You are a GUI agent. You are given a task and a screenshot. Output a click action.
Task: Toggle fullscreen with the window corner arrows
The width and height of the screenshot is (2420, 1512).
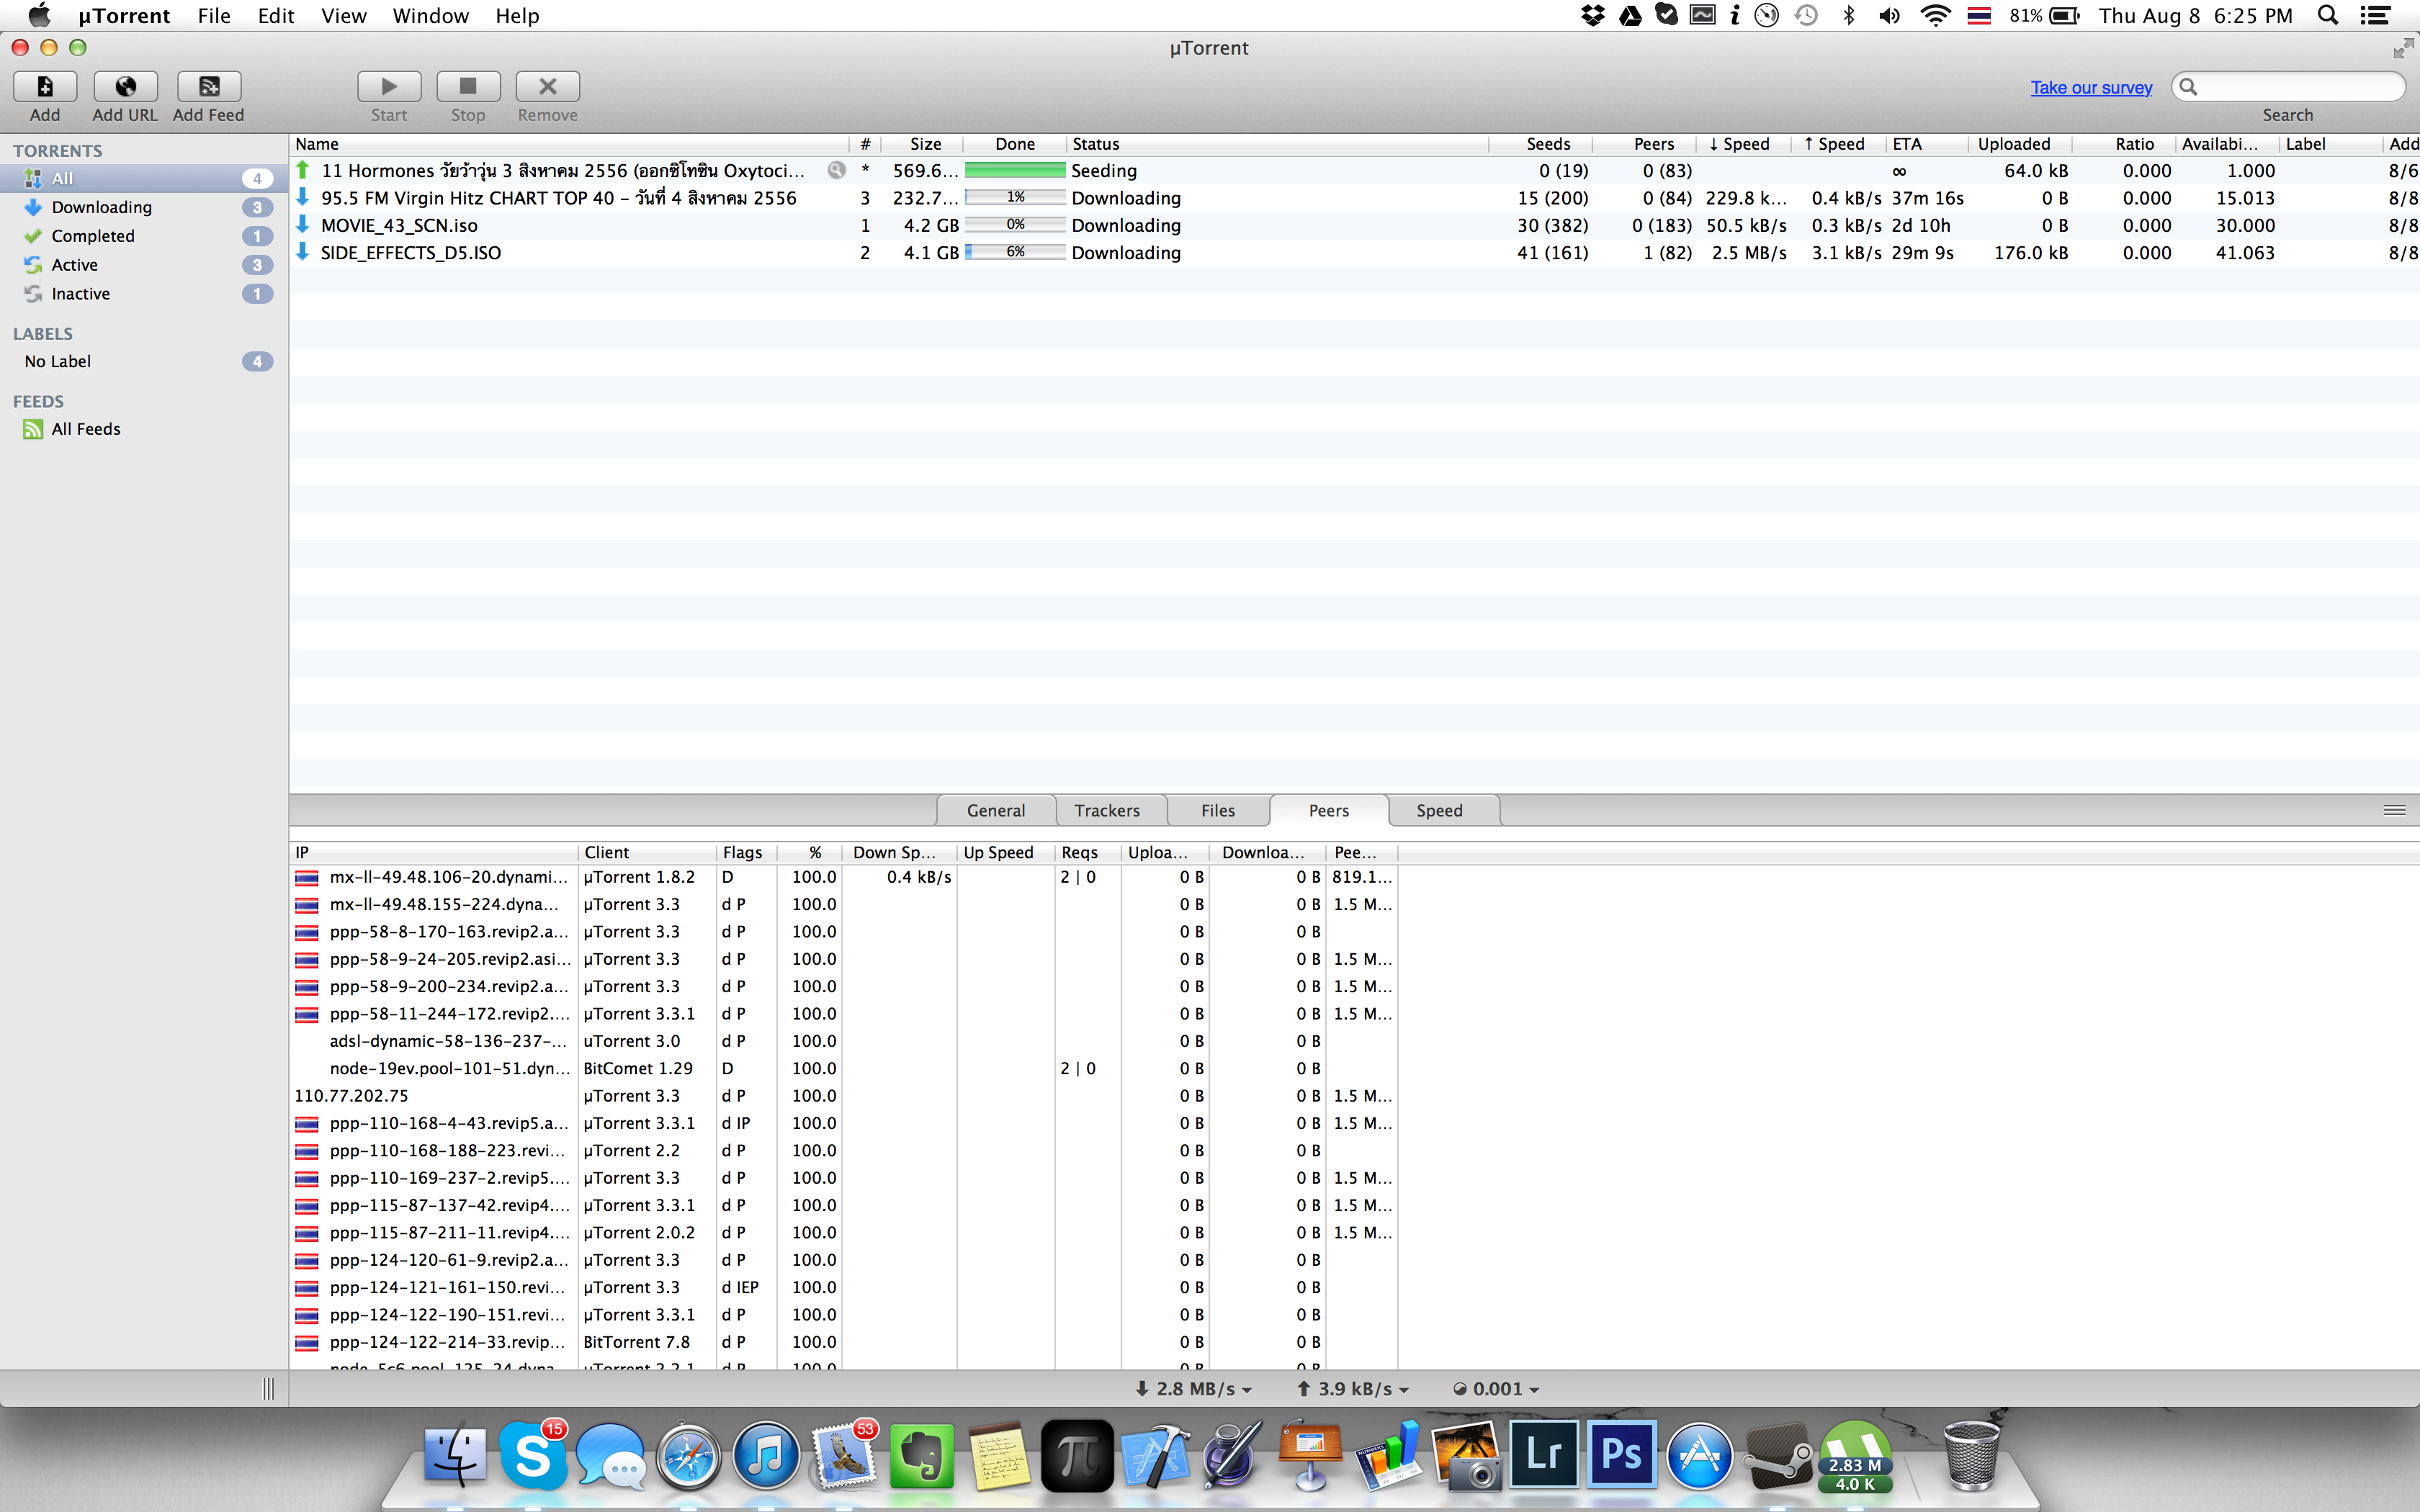pyautogui.click(x=2403, y=48)
